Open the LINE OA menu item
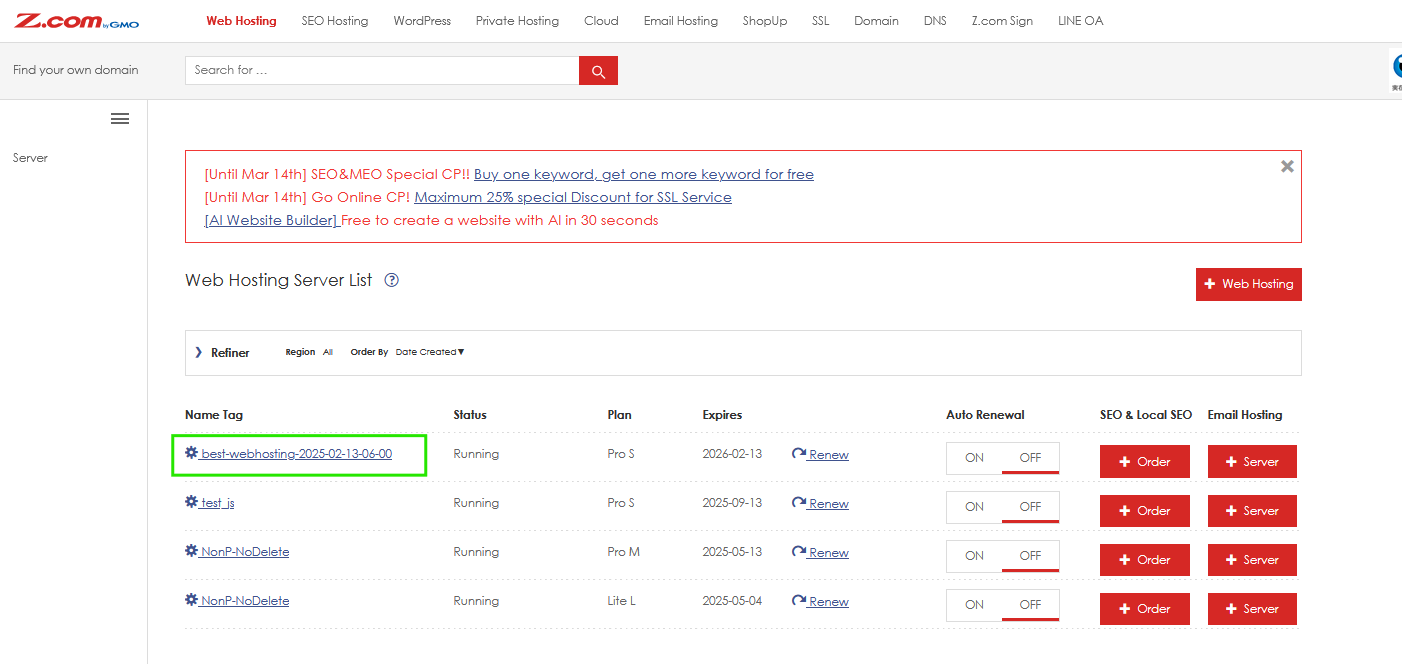The width and height of the screenshot is (1402, 664). coord(1080,21)
